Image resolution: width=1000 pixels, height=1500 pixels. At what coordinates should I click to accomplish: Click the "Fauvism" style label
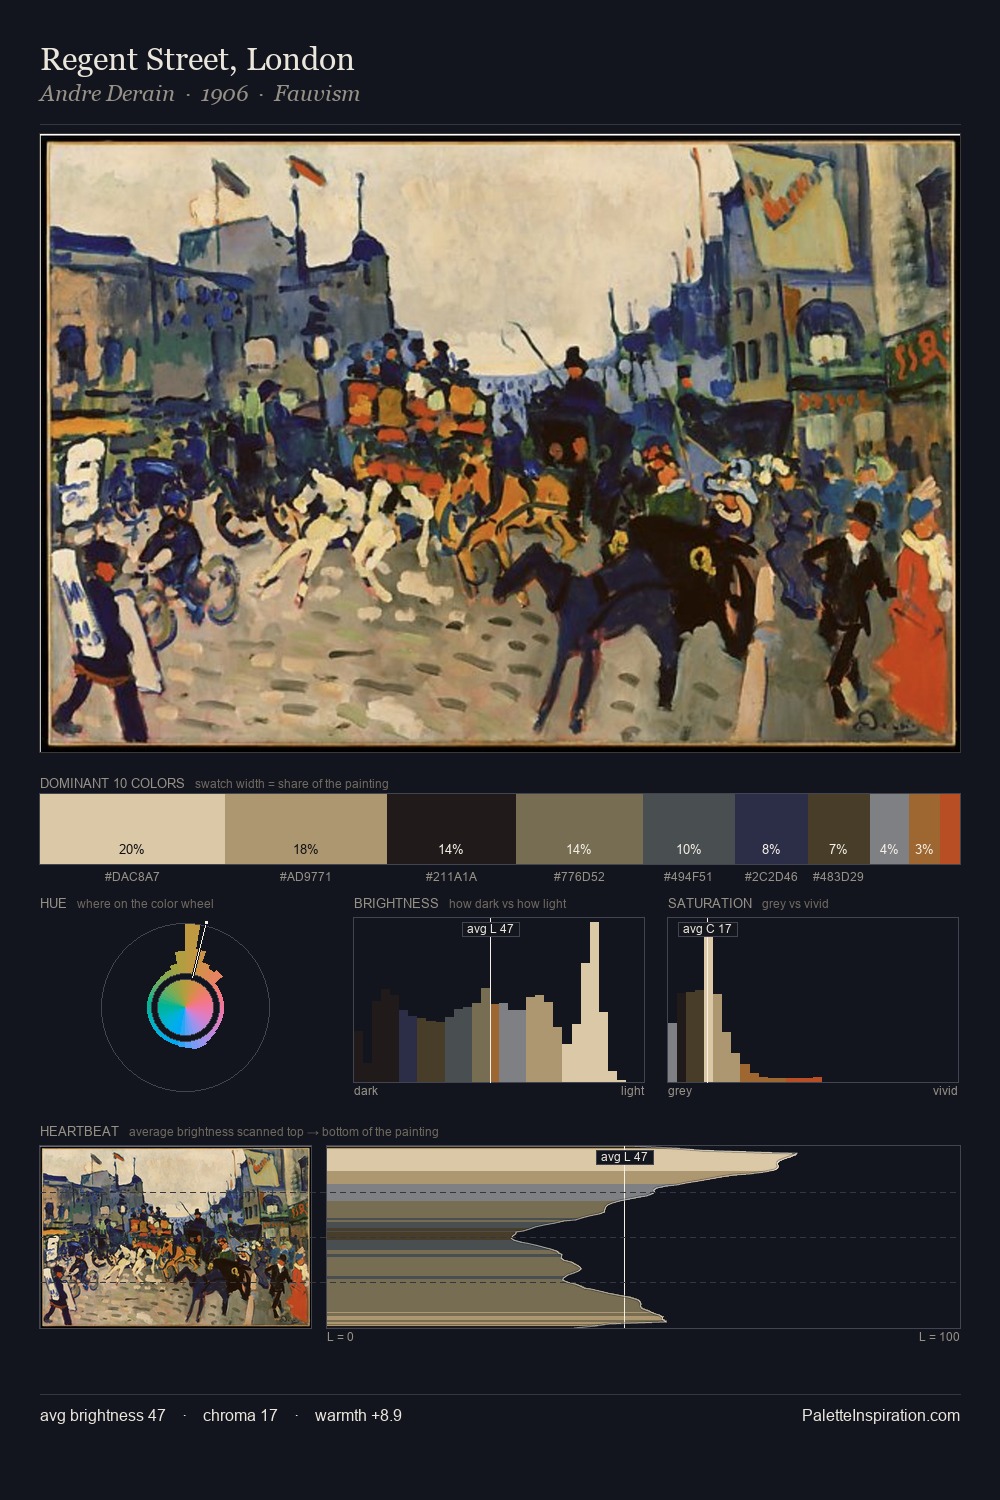point(317,94)
